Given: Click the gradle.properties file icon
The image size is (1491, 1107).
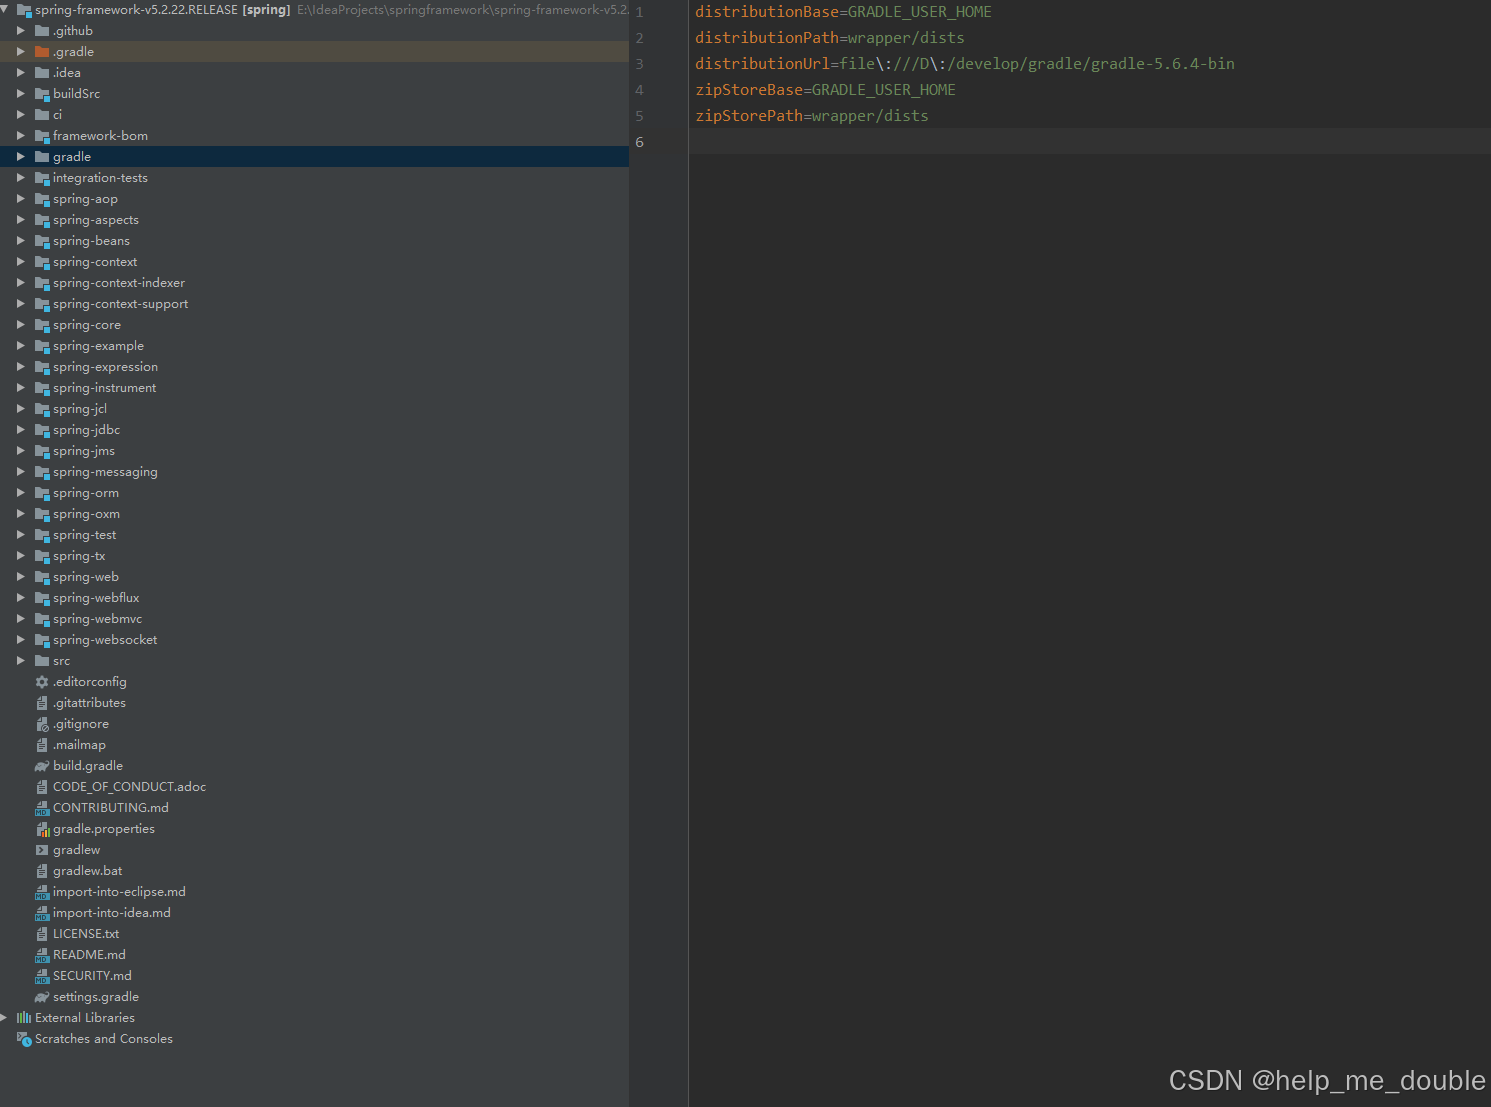Looking at the screenshot, I should [42, 829].
